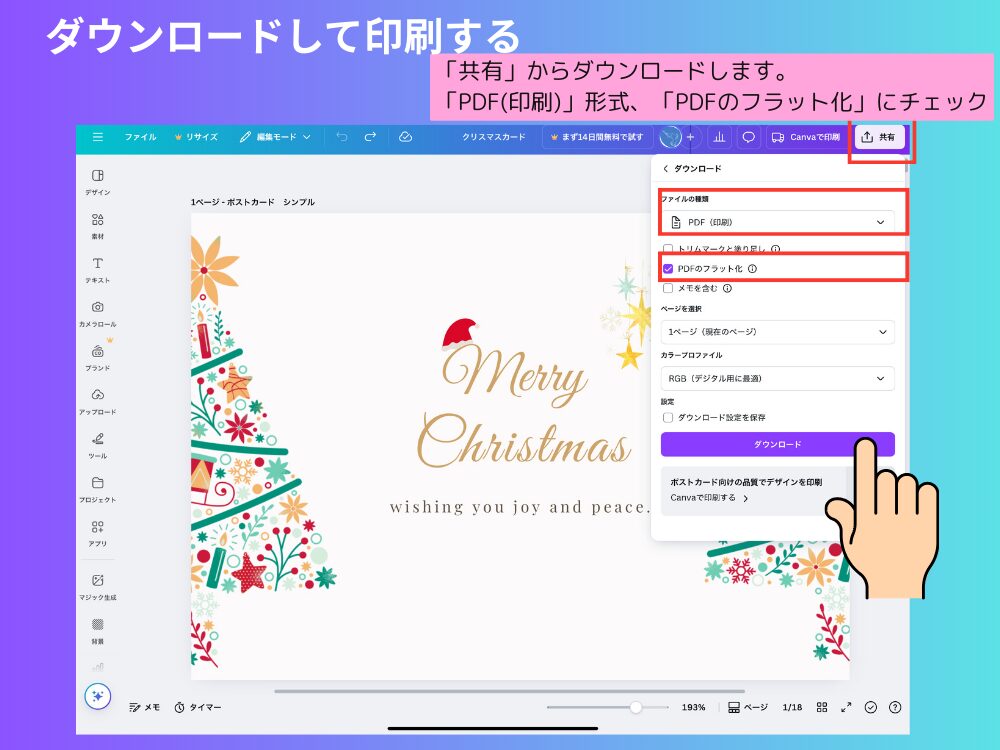
Task: Enable the トリムマークと塗り足し checkbox
Action: tap(668, 249)
